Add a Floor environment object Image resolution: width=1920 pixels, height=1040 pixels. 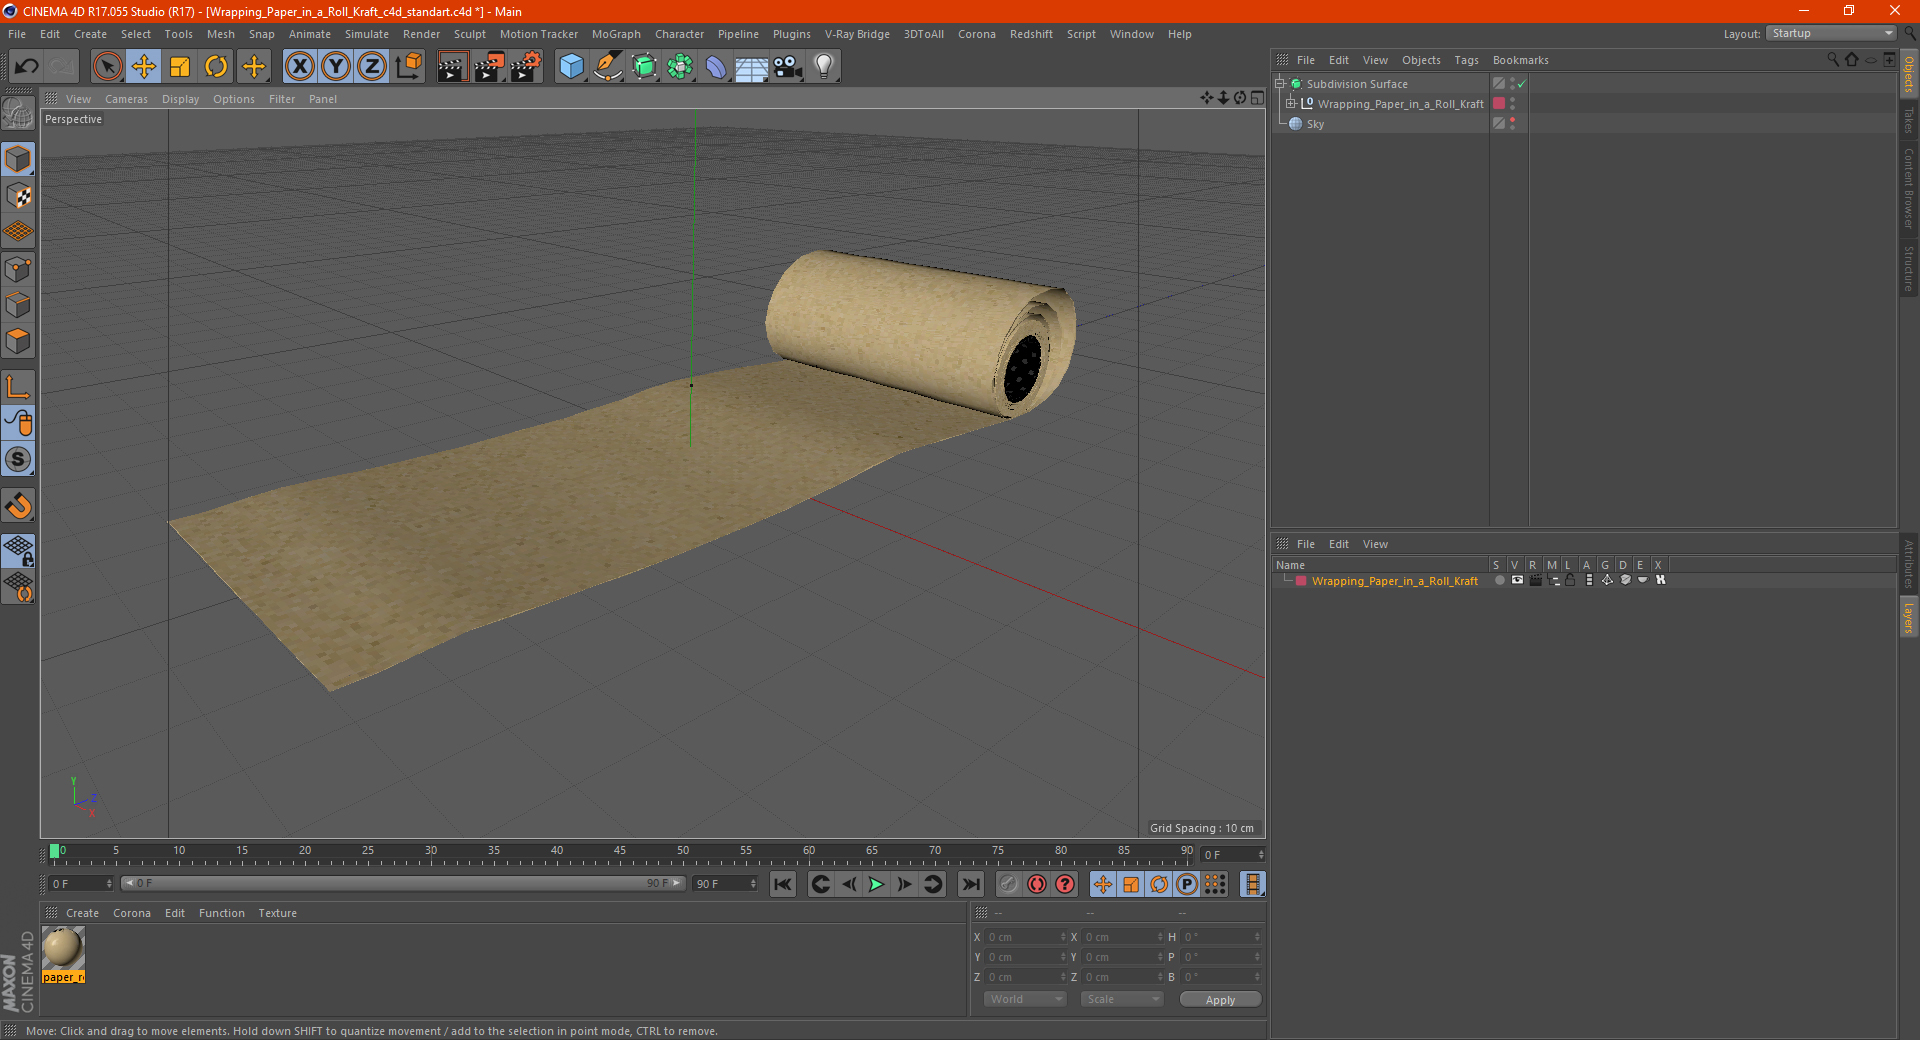pyautogui.click(x=752, y=67)
